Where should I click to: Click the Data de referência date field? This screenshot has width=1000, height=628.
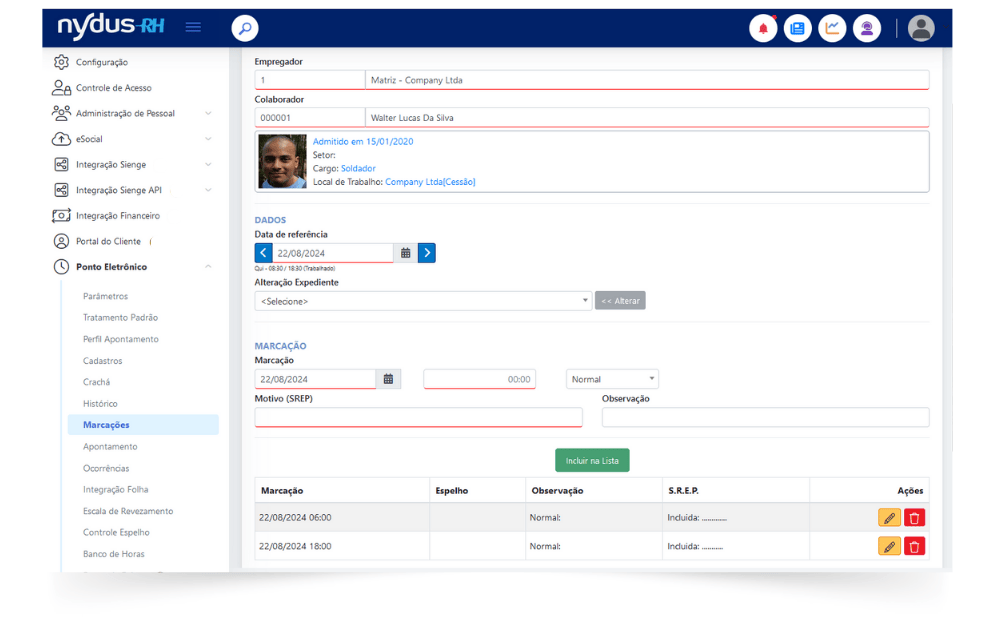point(333,253)
